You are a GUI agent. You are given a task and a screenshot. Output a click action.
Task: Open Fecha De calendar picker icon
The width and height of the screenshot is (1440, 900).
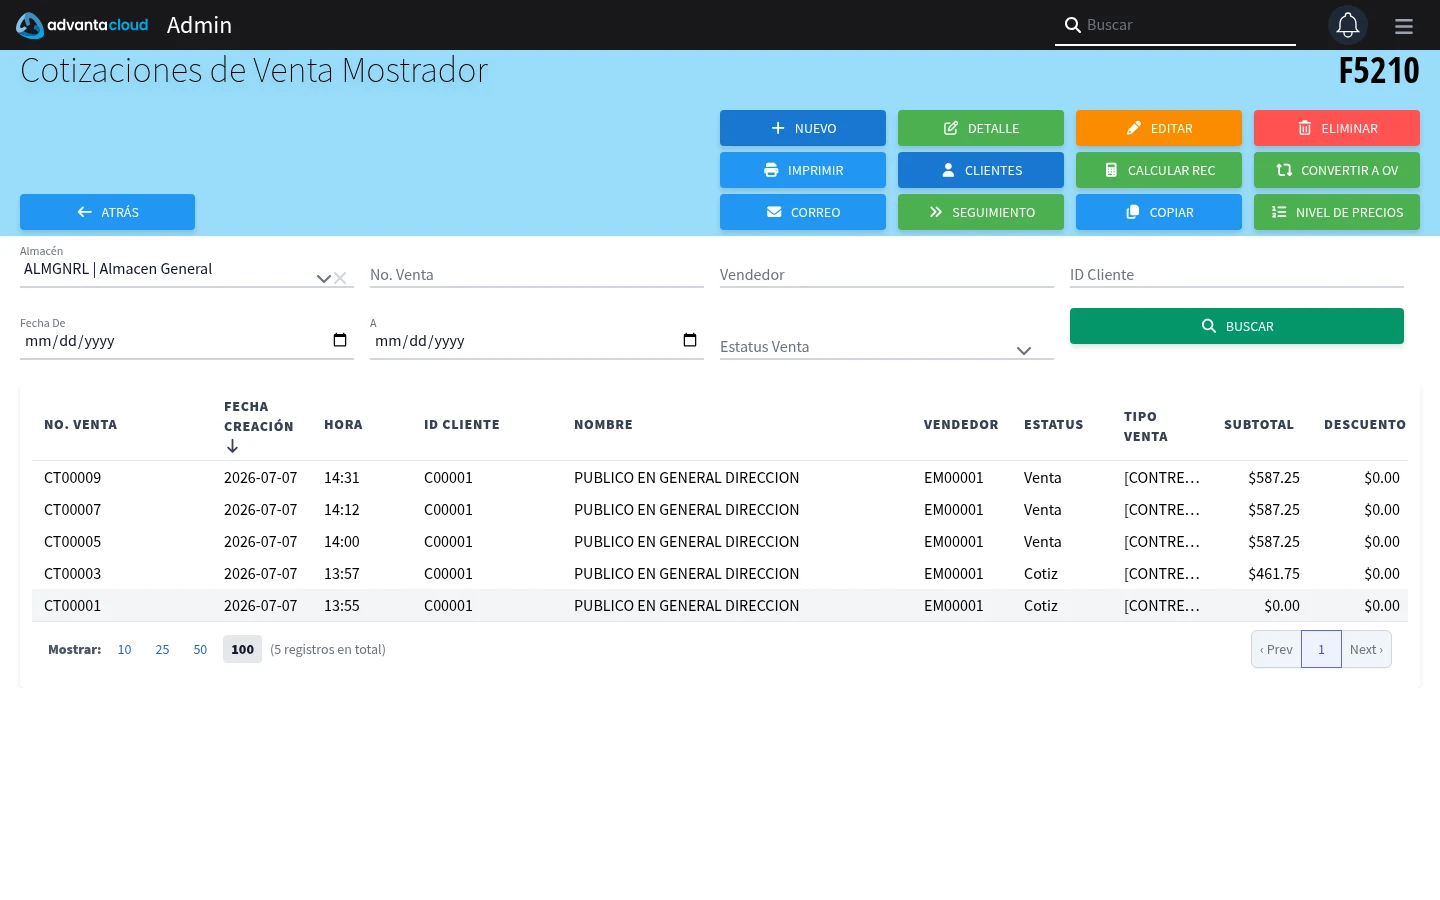tap(340, 340)
